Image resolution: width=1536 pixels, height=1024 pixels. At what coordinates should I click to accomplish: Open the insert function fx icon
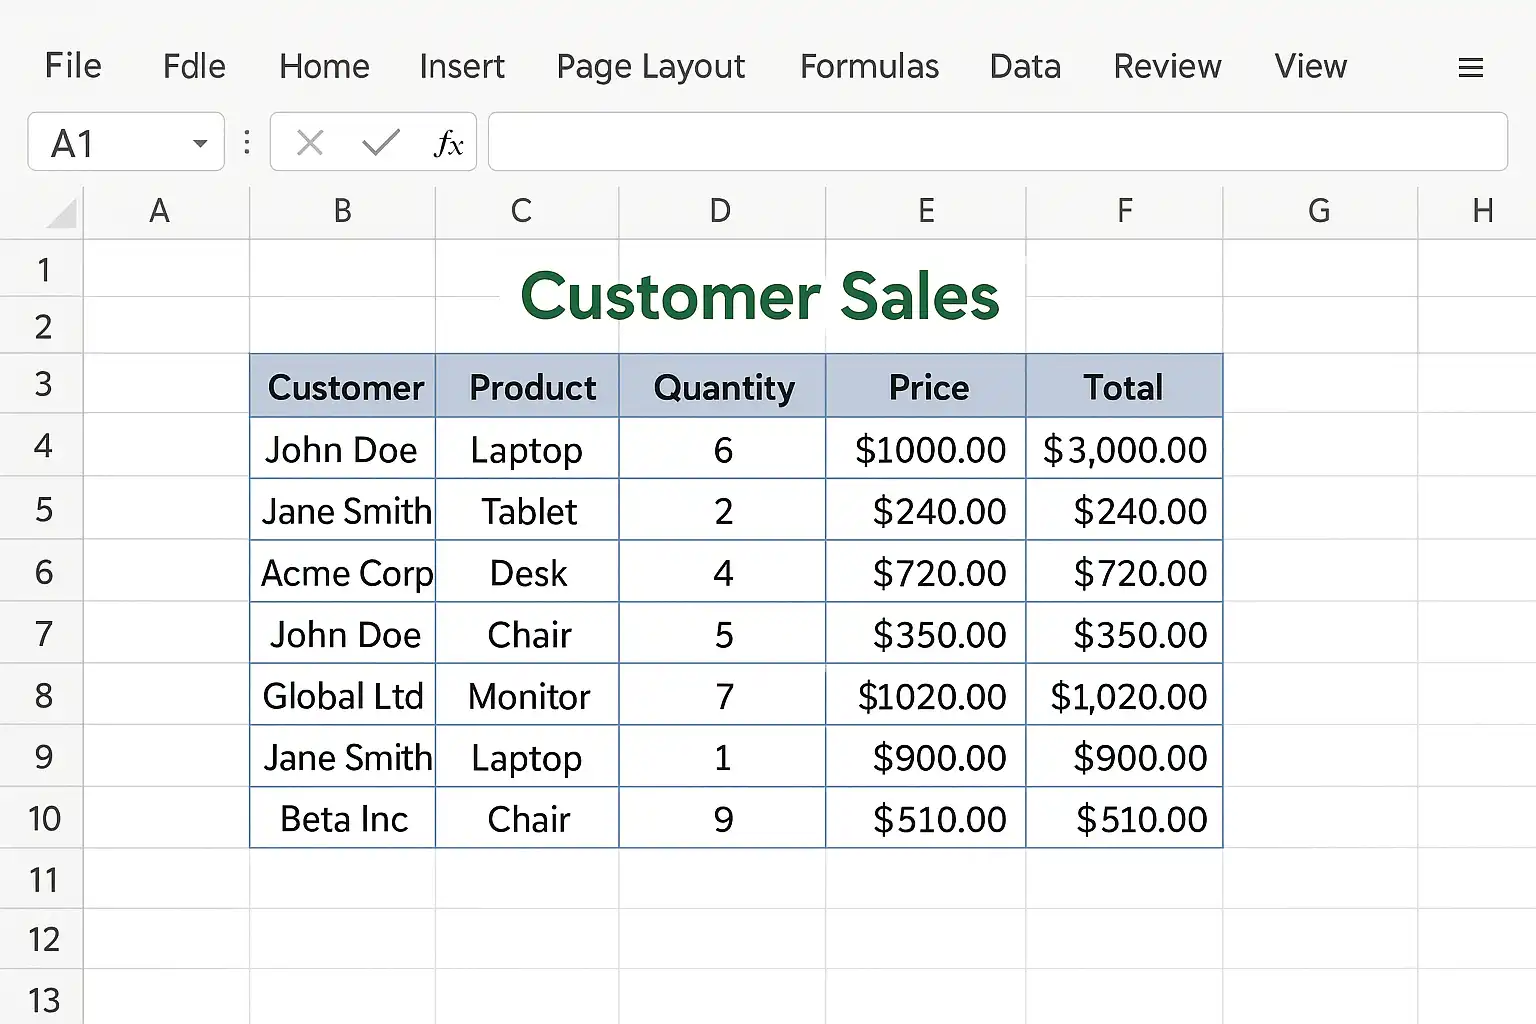[448, 143]
